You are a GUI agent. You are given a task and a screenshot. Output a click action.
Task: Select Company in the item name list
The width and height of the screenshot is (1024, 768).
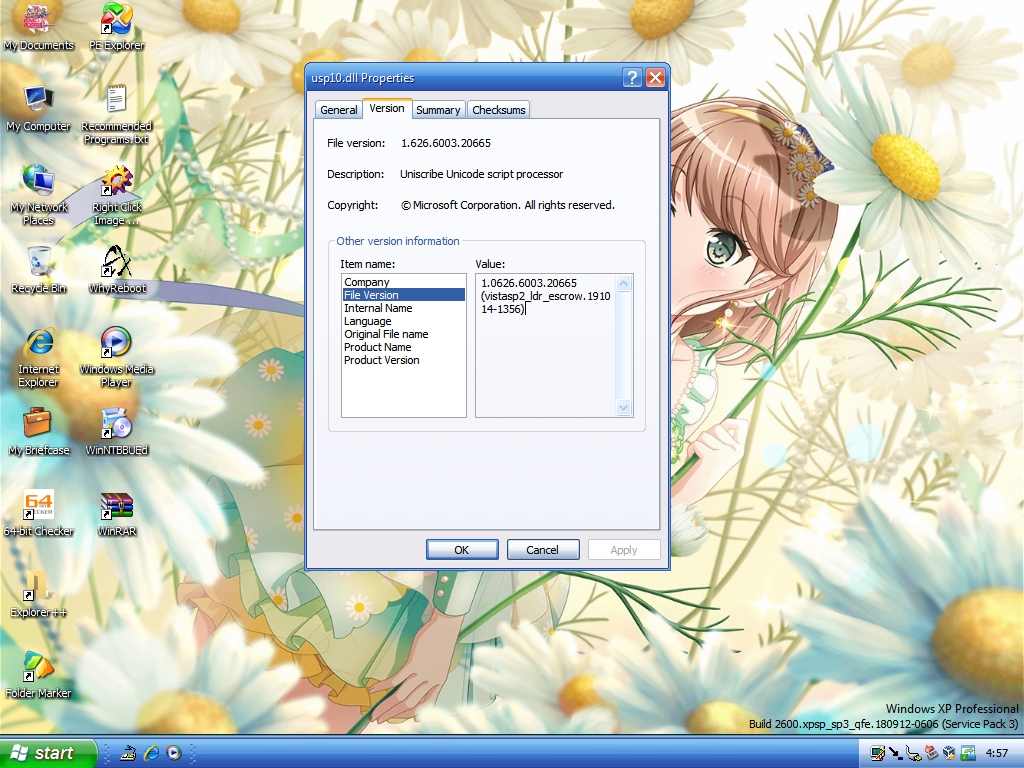(404, 282)
